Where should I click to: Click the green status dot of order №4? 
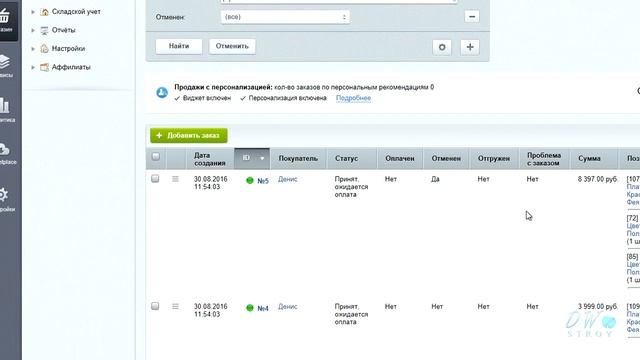tap(250, 308)
